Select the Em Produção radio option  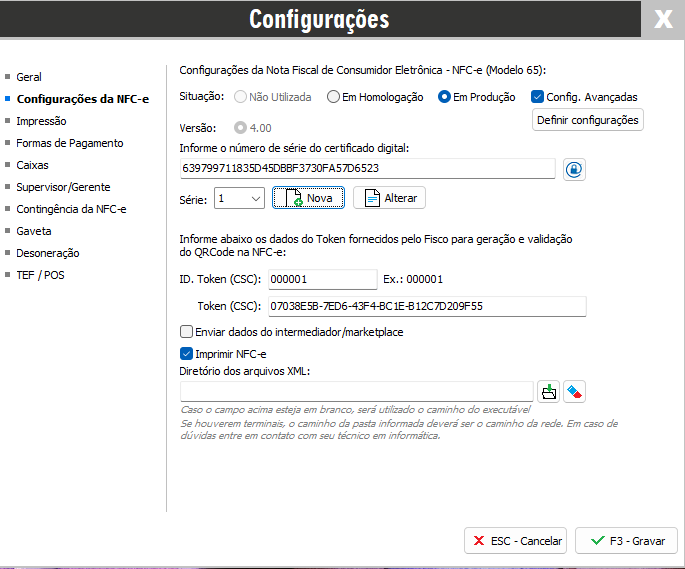(445, 97)
